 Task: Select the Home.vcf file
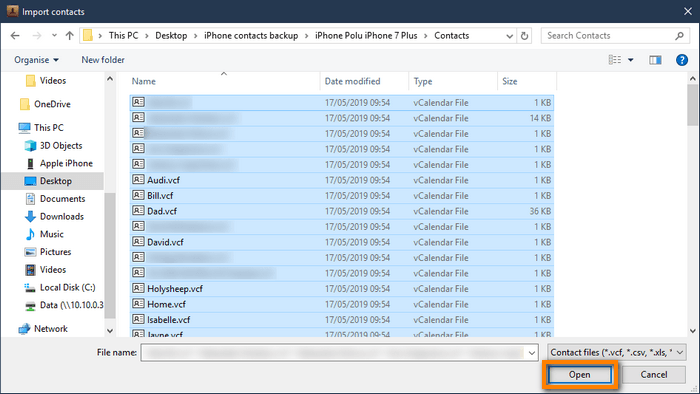tap(342, 304)
